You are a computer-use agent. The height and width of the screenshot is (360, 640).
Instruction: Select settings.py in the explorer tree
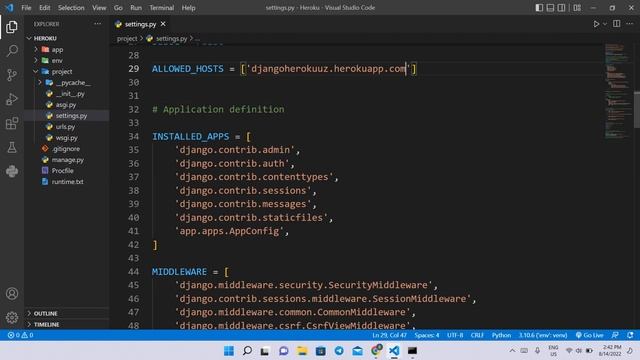67,116
